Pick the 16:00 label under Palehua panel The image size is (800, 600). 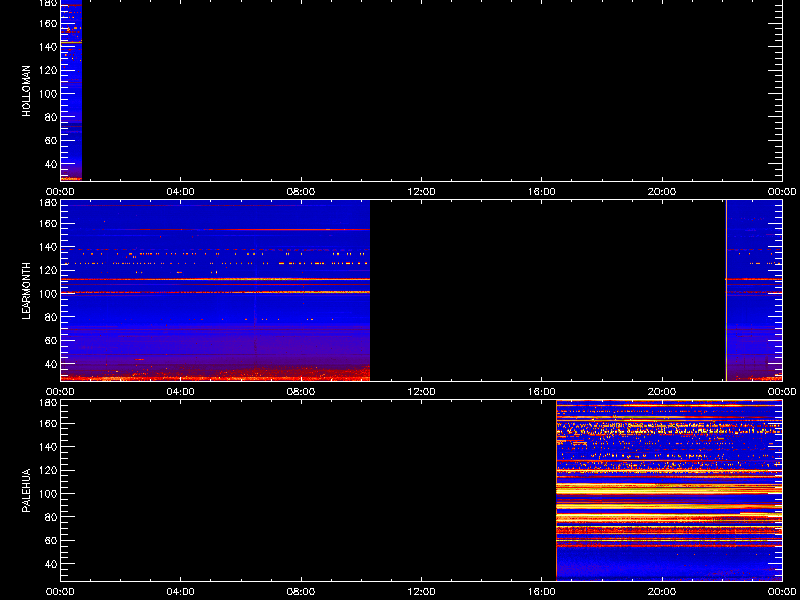pyautogui.click(x=542, y=592)
